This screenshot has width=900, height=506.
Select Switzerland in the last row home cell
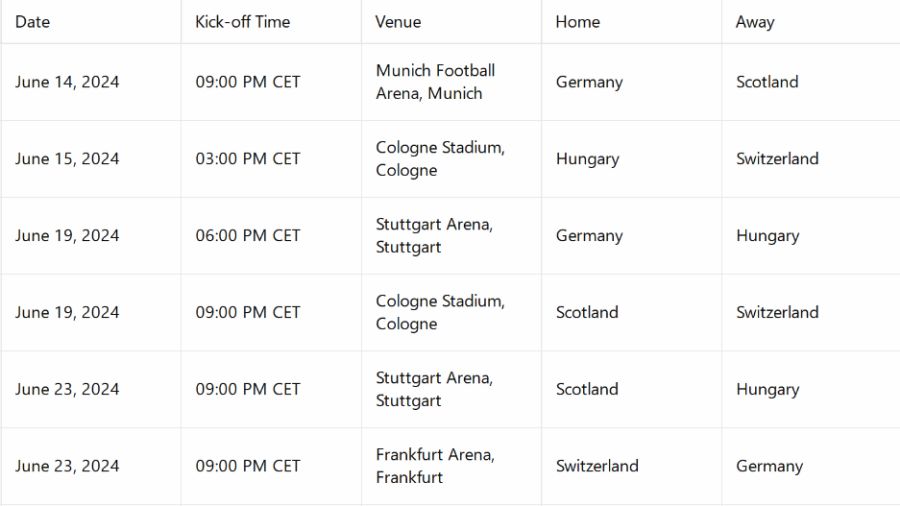pos(597,466)
